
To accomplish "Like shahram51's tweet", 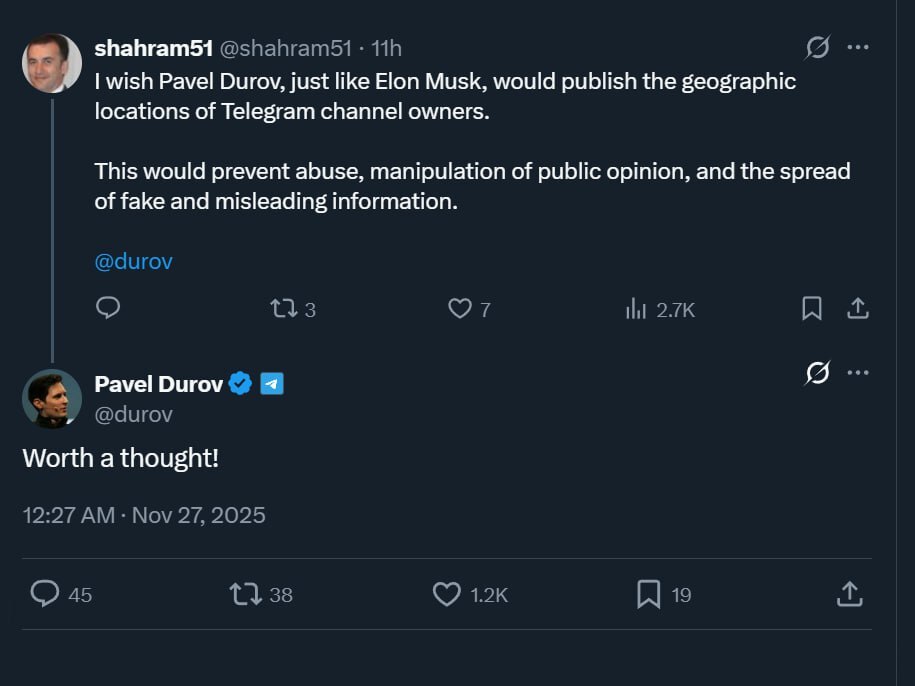I will [459, 309].
